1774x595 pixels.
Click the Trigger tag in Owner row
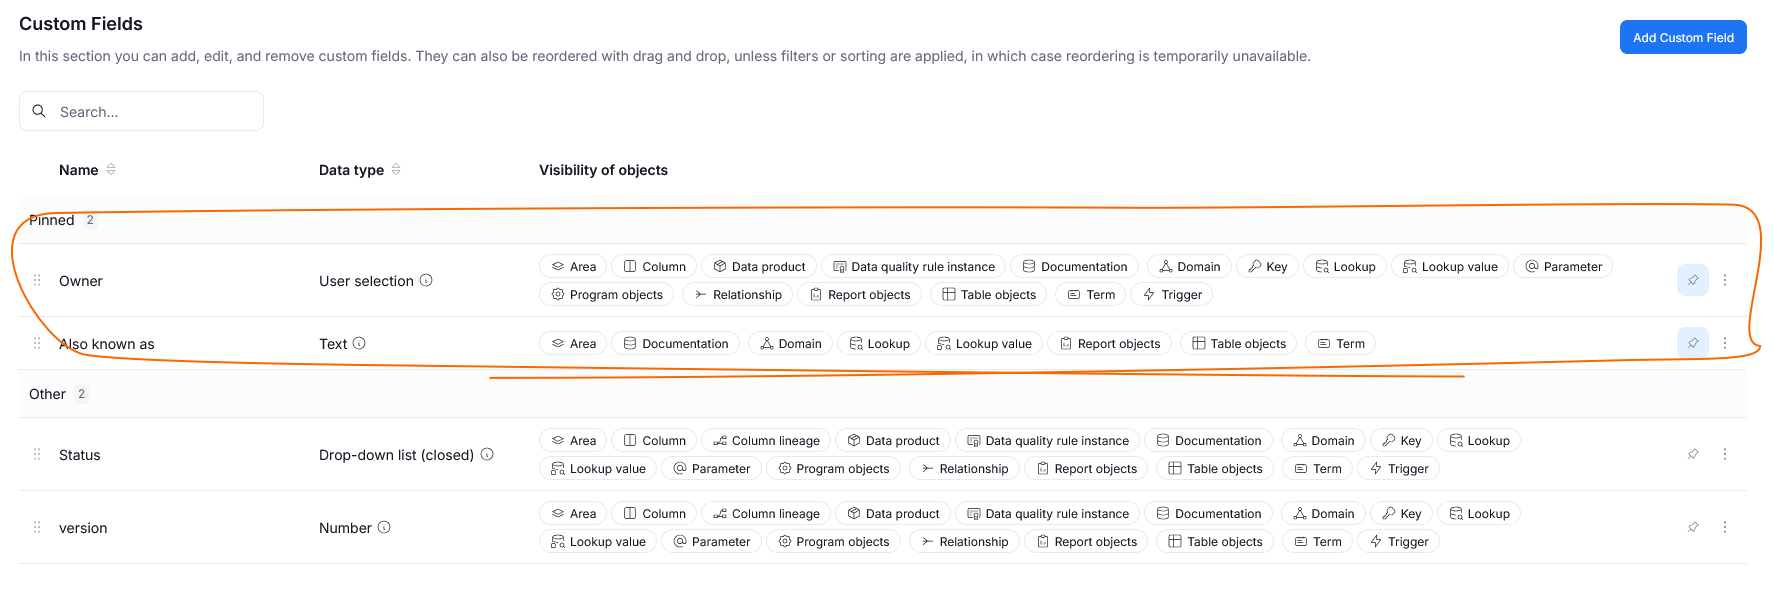coord(1171,294)
